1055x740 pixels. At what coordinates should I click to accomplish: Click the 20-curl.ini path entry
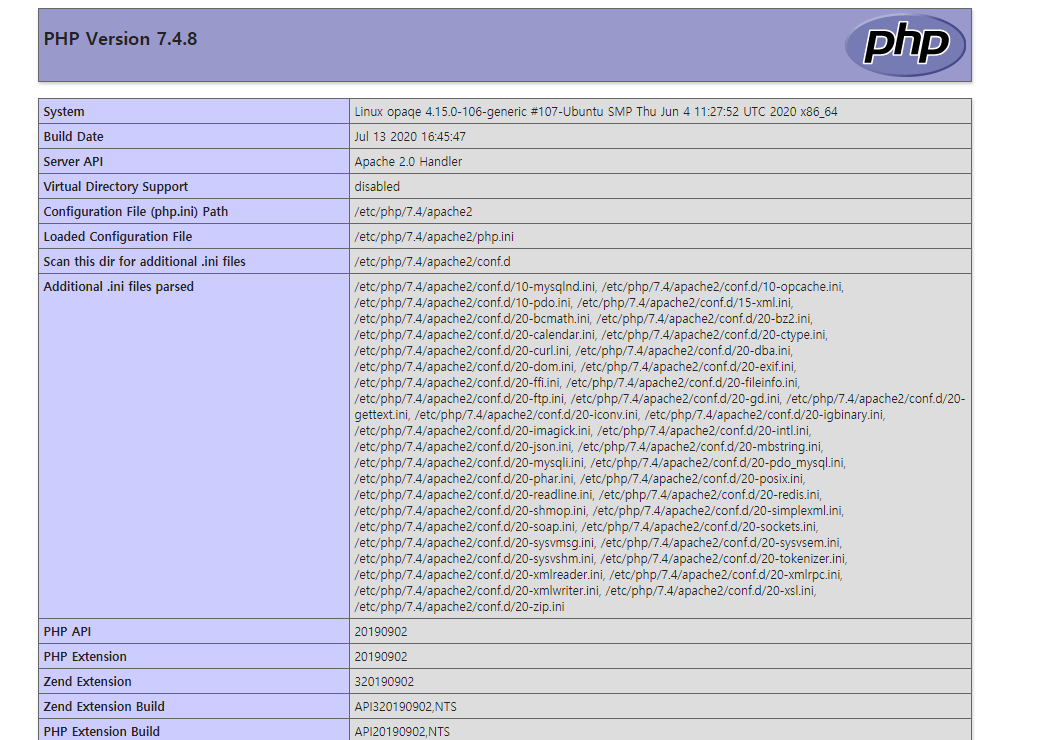tap(462, 350)
